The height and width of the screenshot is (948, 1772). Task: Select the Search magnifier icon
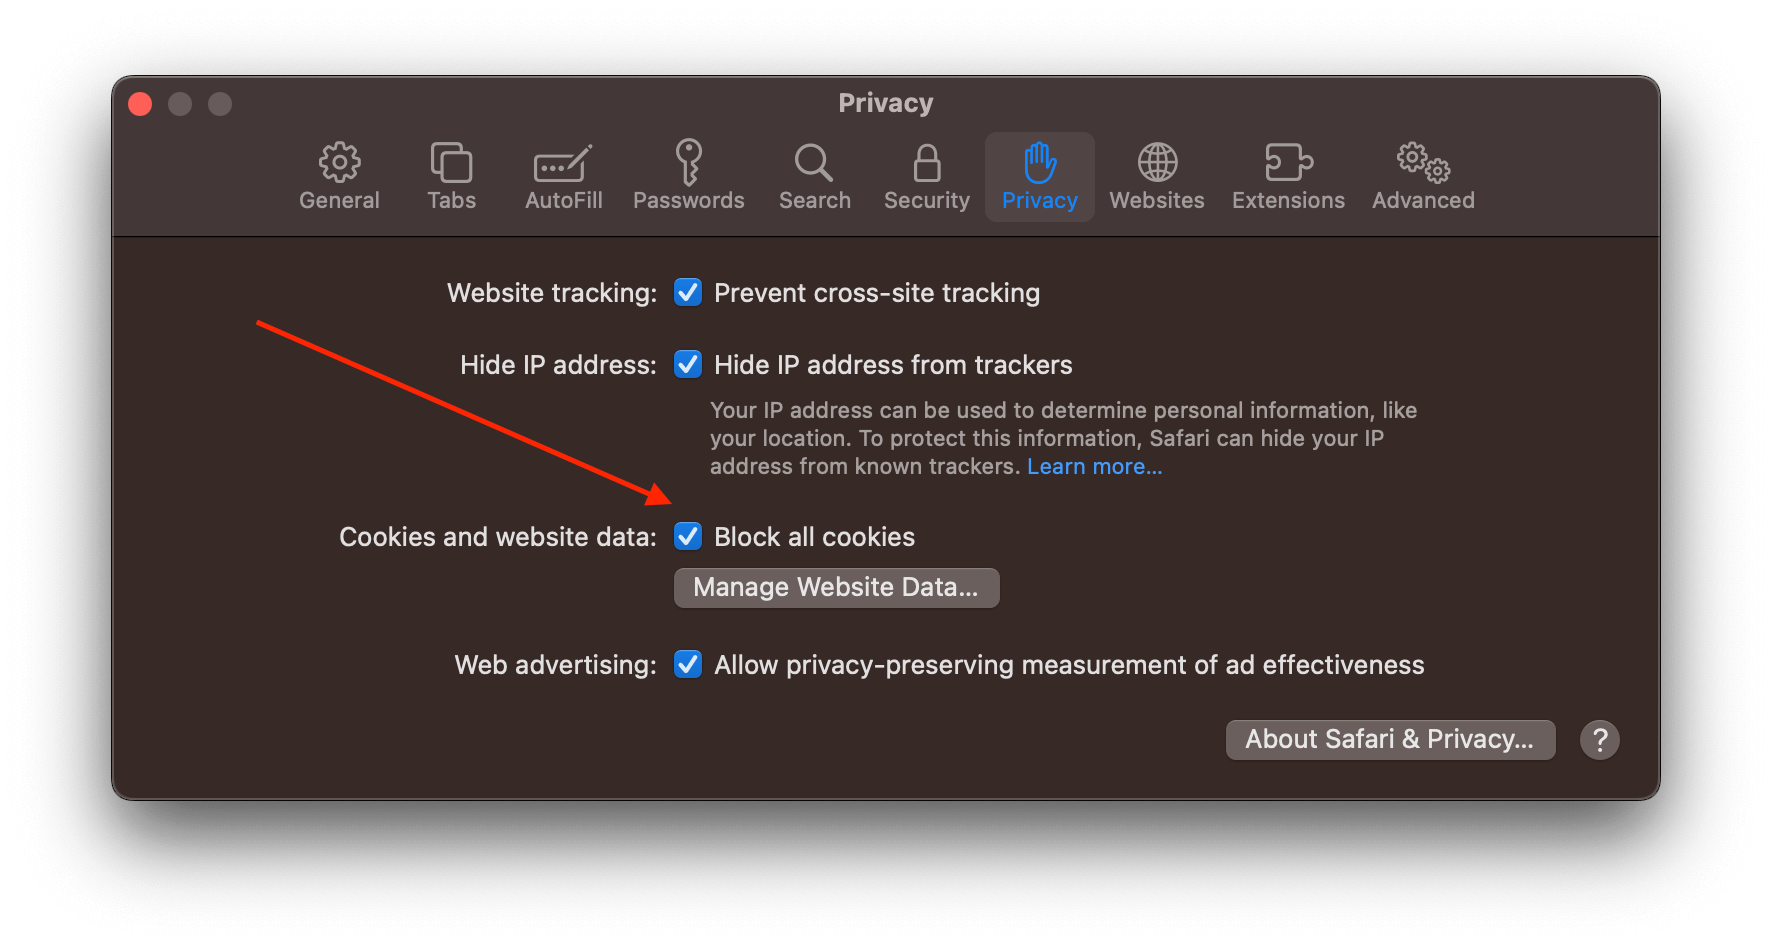click(x=814, y=162)
